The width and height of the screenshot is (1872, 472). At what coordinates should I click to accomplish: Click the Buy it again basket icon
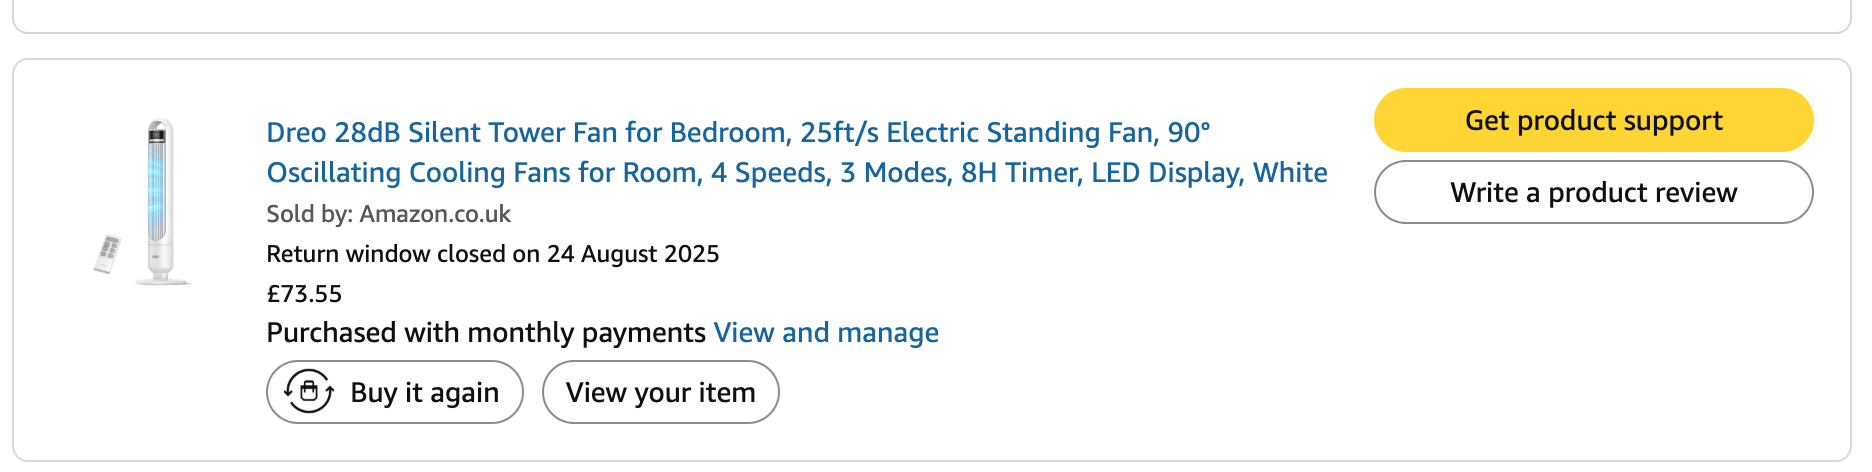click(x=309, y=392)
